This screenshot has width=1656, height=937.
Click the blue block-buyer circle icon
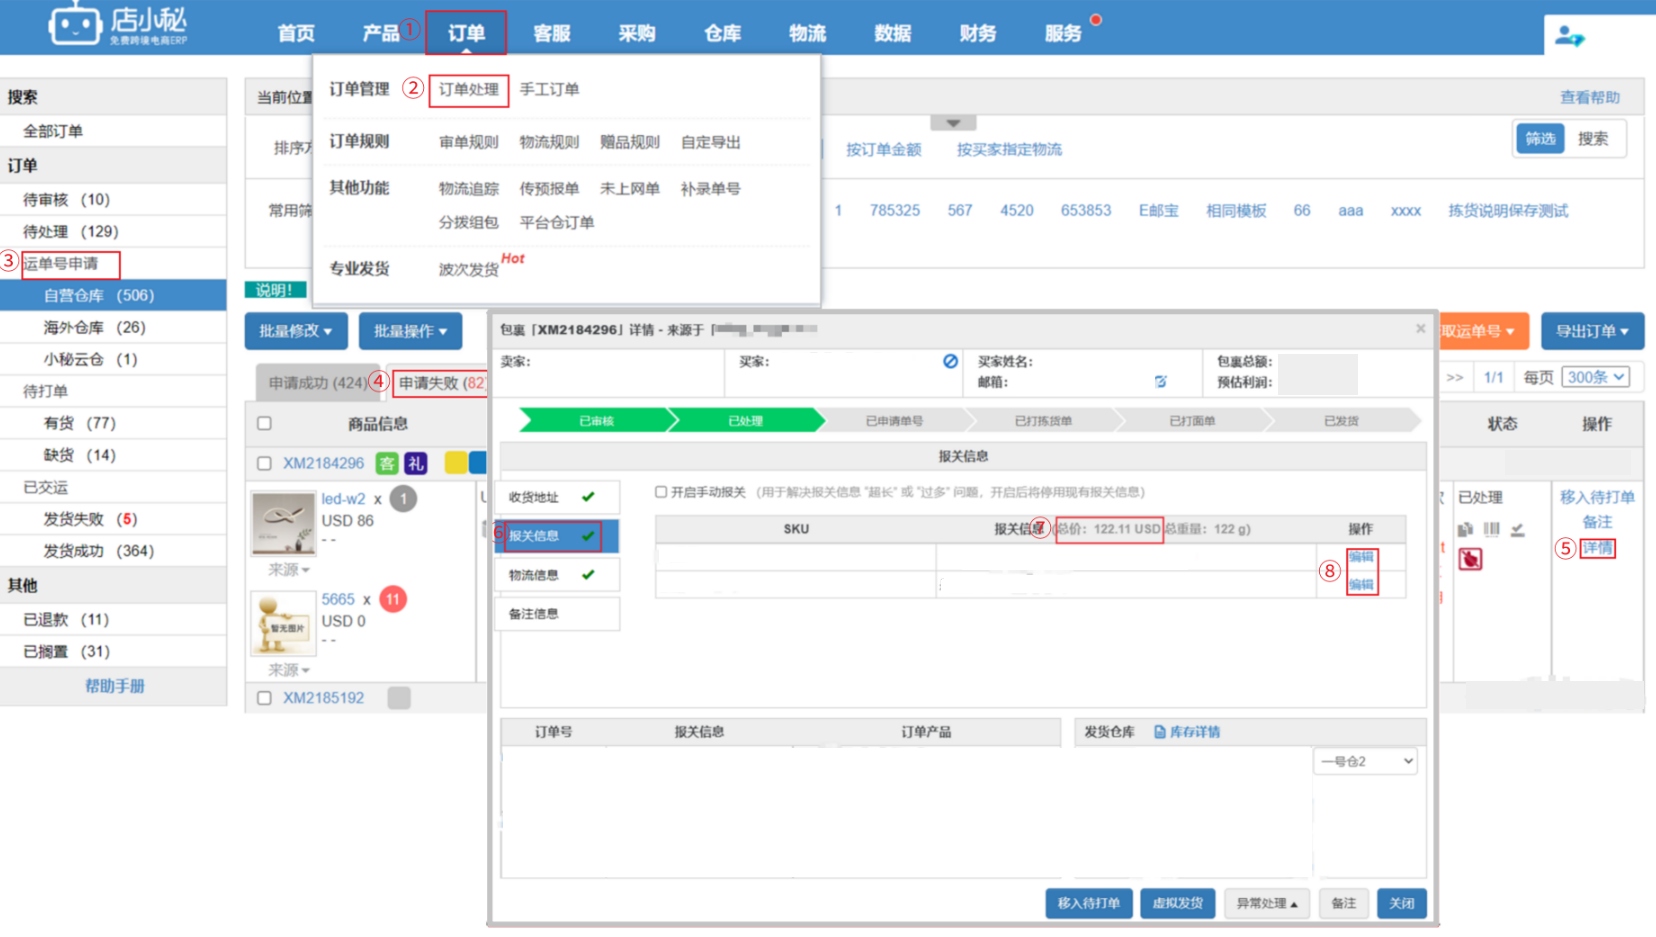(950, 361)
